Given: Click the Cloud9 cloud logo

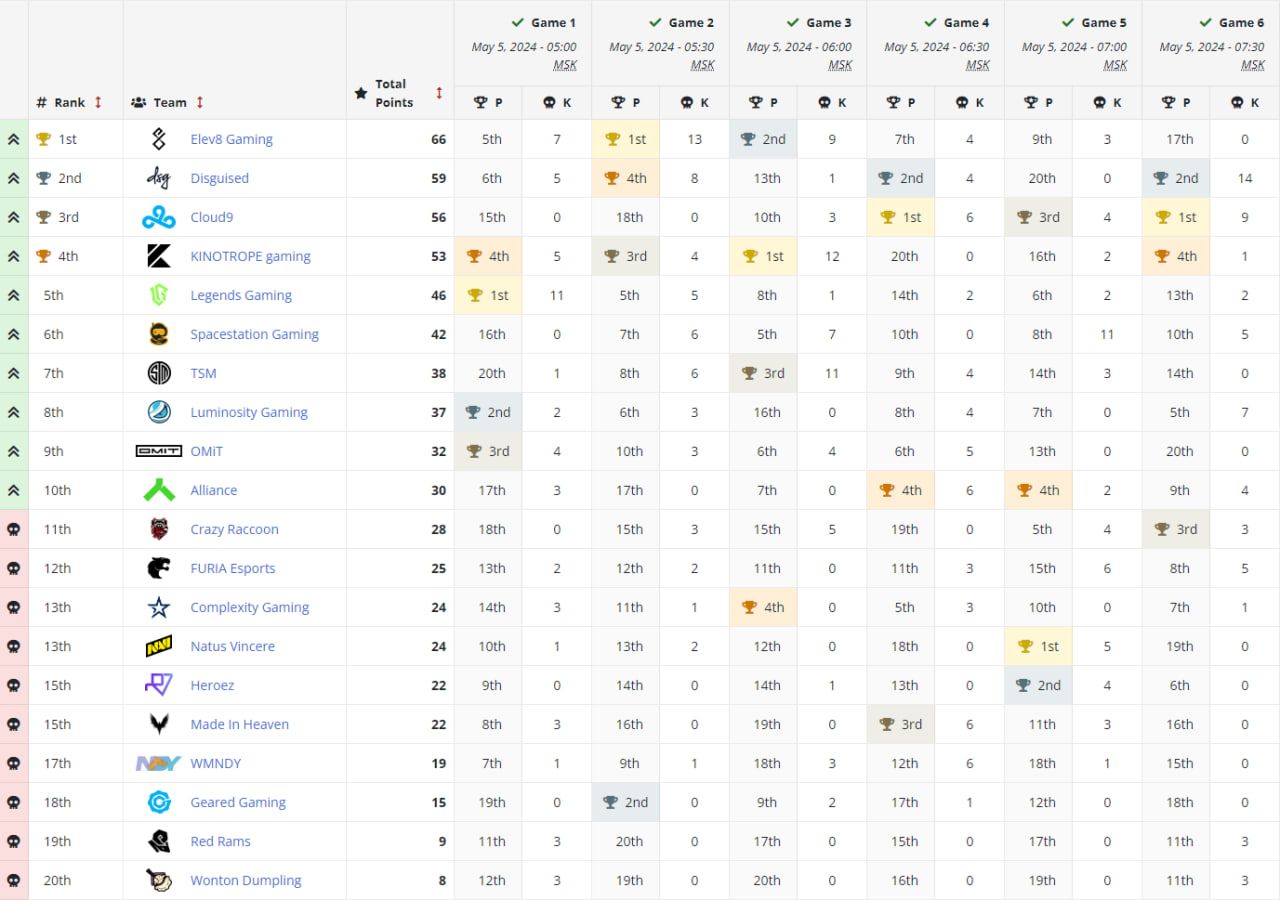Looking at the screenshot, I should pyautogui.click(x=158, y=217).
